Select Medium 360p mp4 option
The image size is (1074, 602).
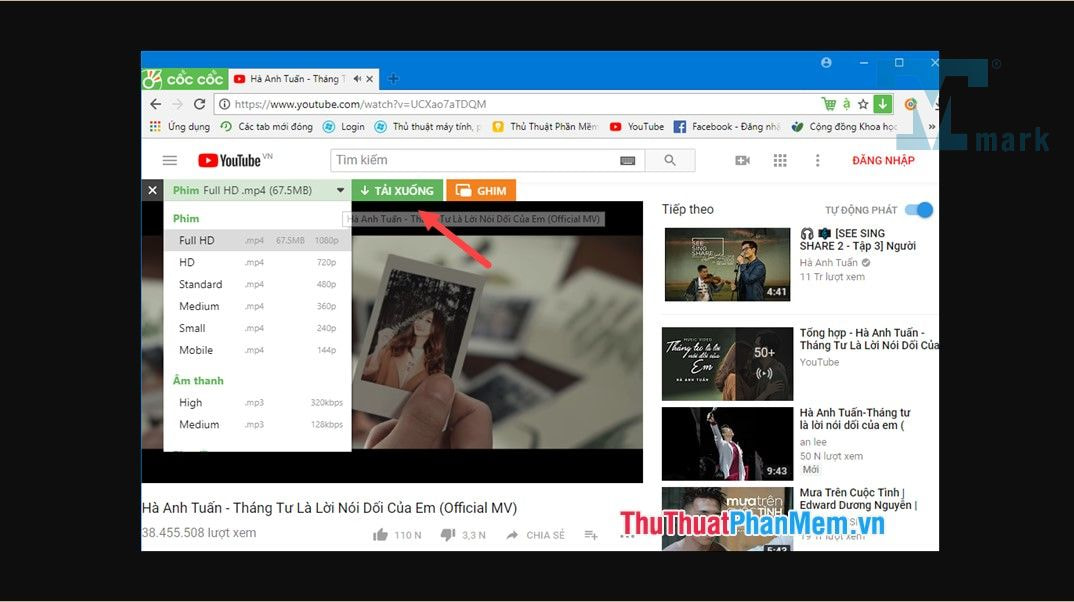pos(258,306)
